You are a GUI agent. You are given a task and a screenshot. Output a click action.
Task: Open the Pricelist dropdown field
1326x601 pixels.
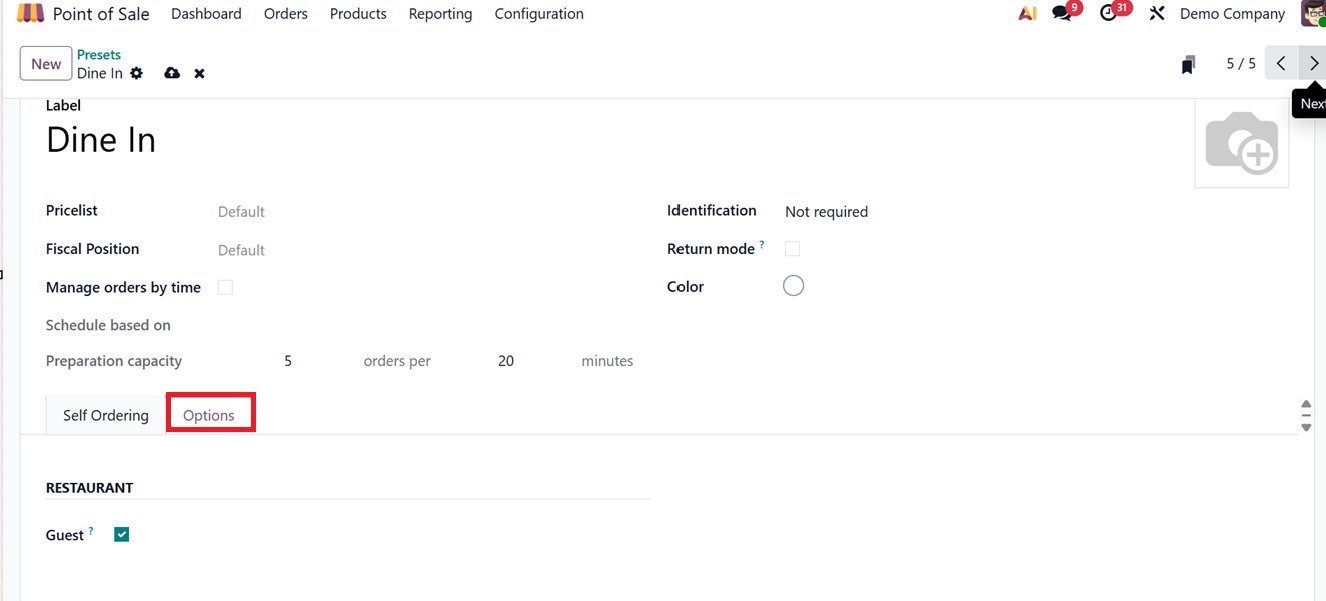[x=300, y=212]
